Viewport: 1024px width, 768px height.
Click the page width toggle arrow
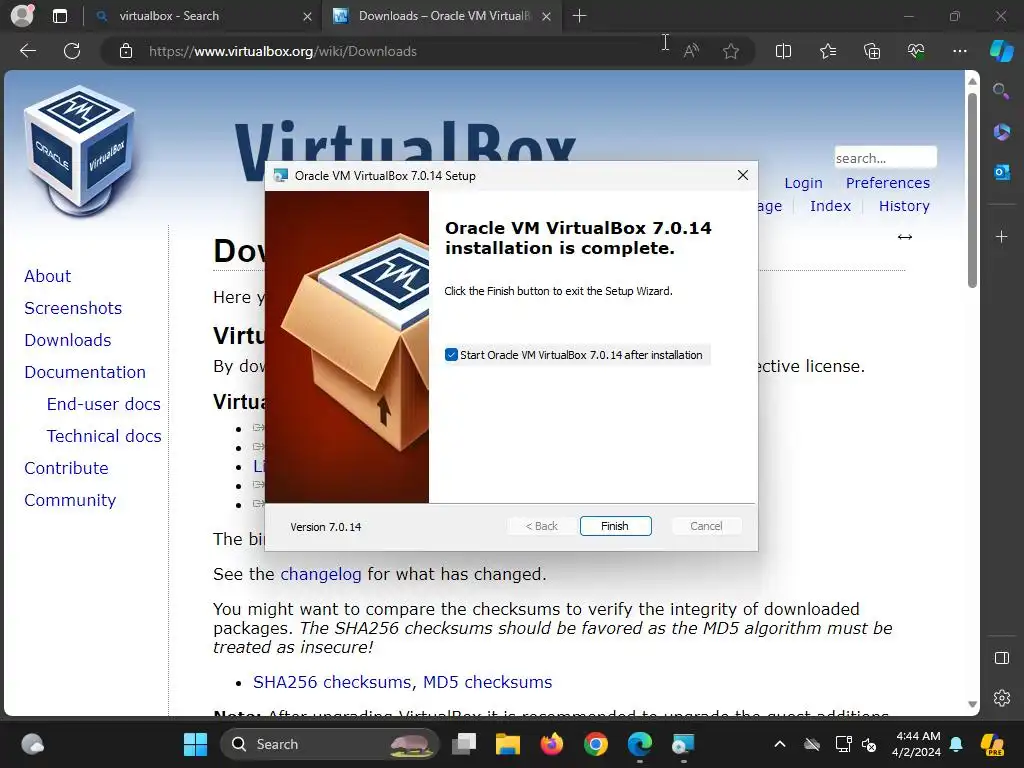pos(904,236)
